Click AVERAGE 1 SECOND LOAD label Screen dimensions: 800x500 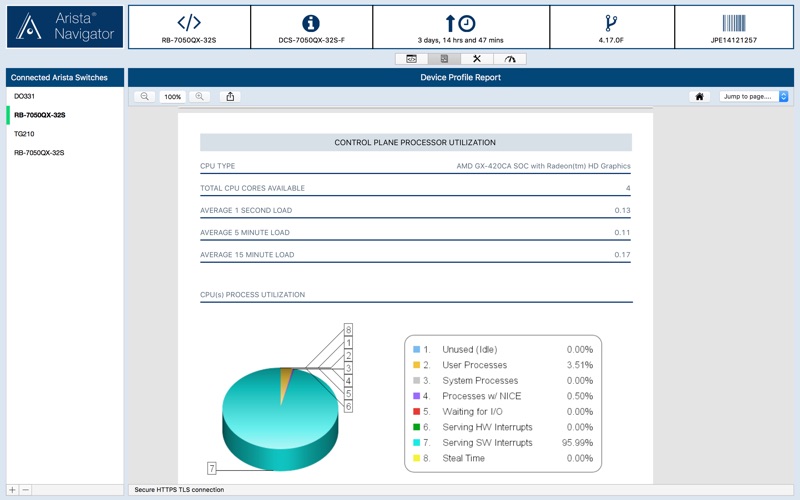tap(246, 210)
